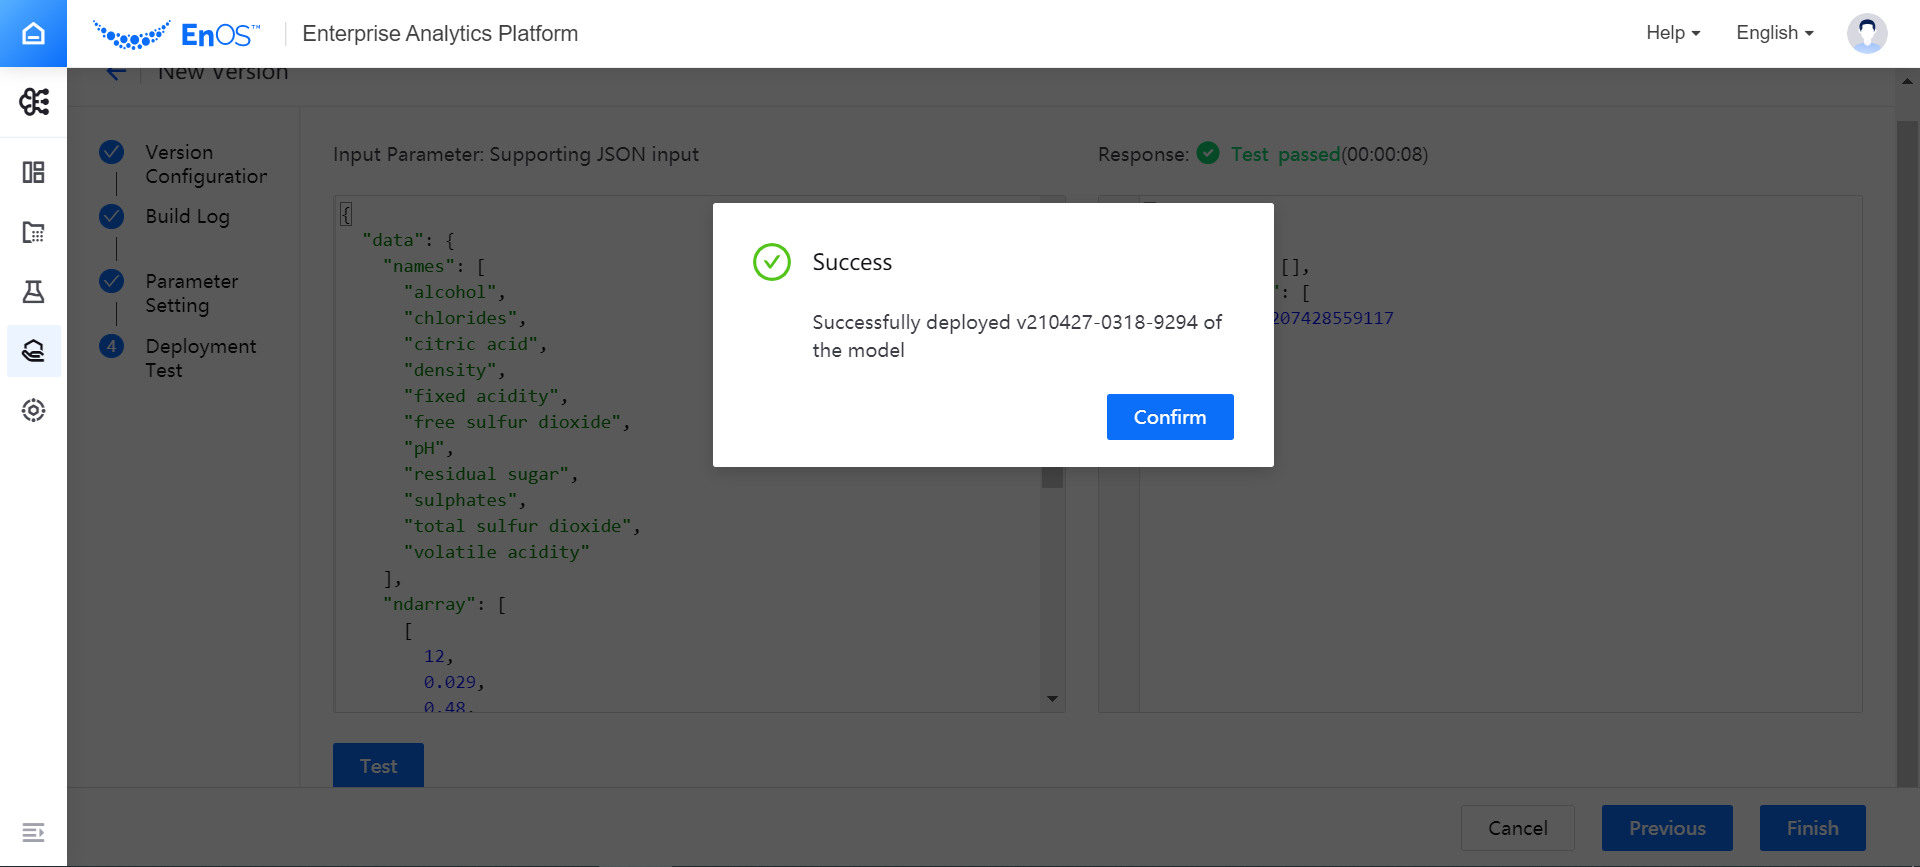This screenshot has width=1920, height=867.
Task: Click the Previous button
Action: 1667,828
